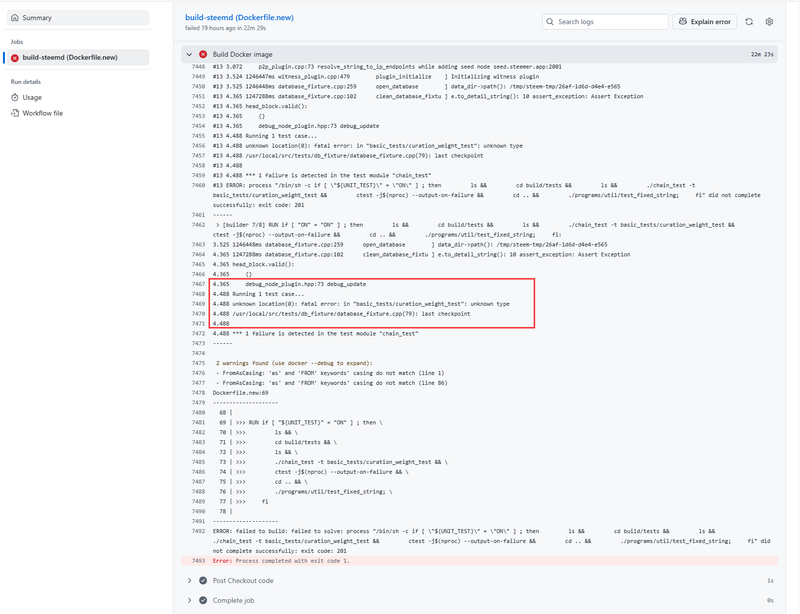
Task: Click the red failure icon on Build Docker image
Action: click(203, 54)
